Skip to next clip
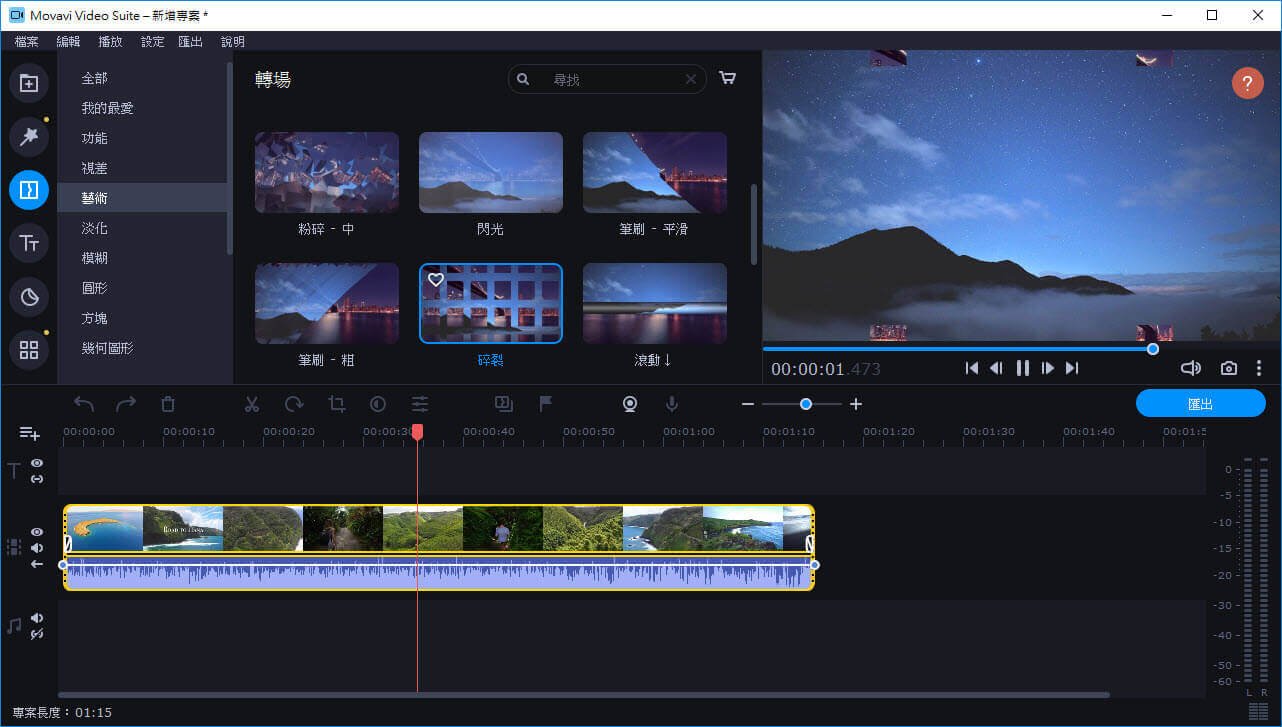 (x=1072, y=368)
